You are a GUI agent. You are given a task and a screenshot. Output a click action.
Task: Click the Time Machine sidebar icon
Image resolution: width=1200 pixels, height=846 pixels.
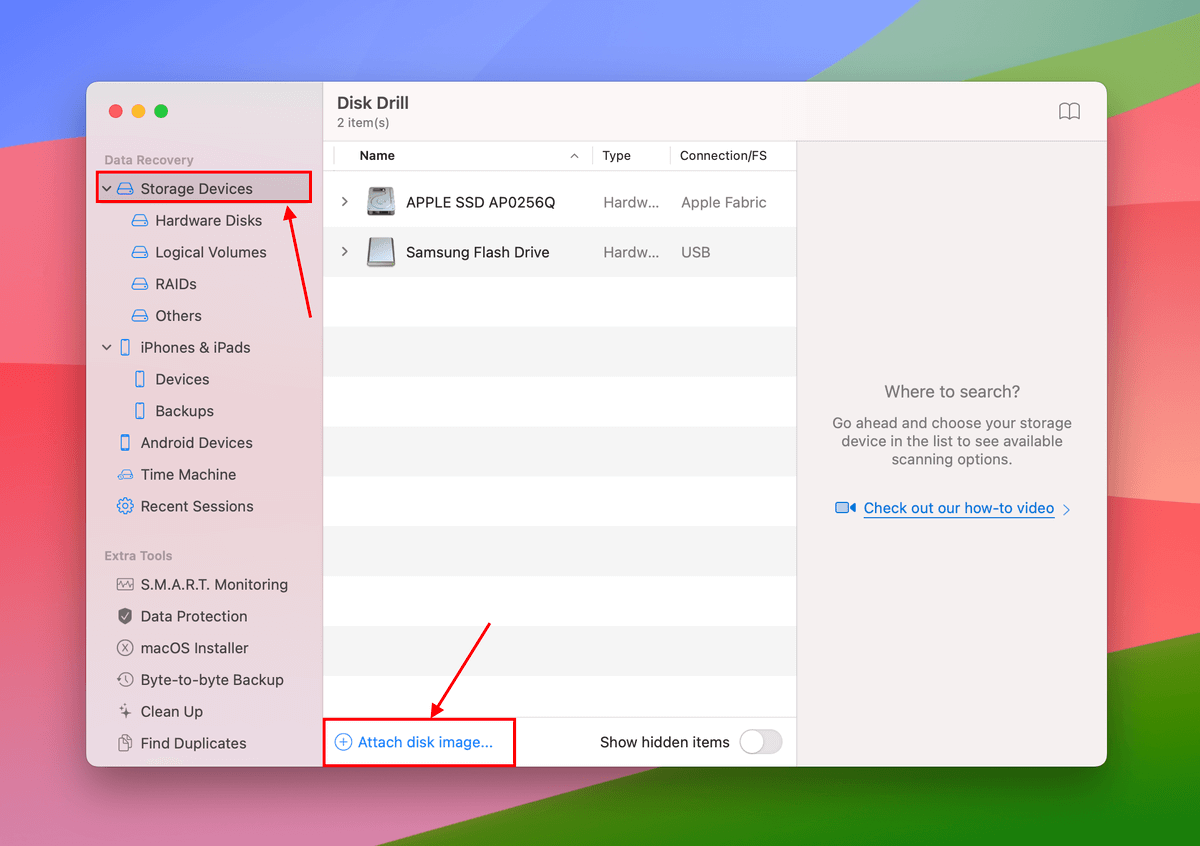point(125,475)
